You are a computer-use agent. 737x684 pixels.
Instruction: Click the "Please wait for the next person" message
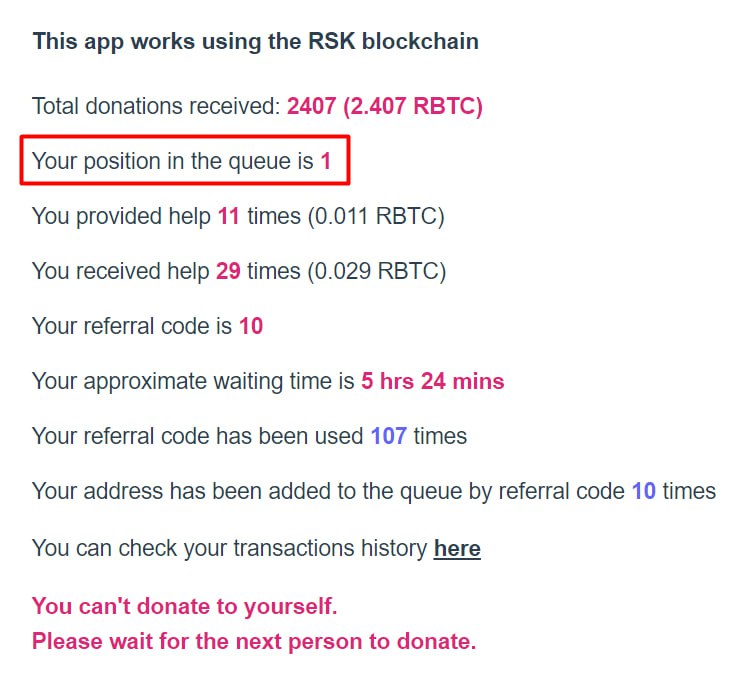[x=254, y=641]
